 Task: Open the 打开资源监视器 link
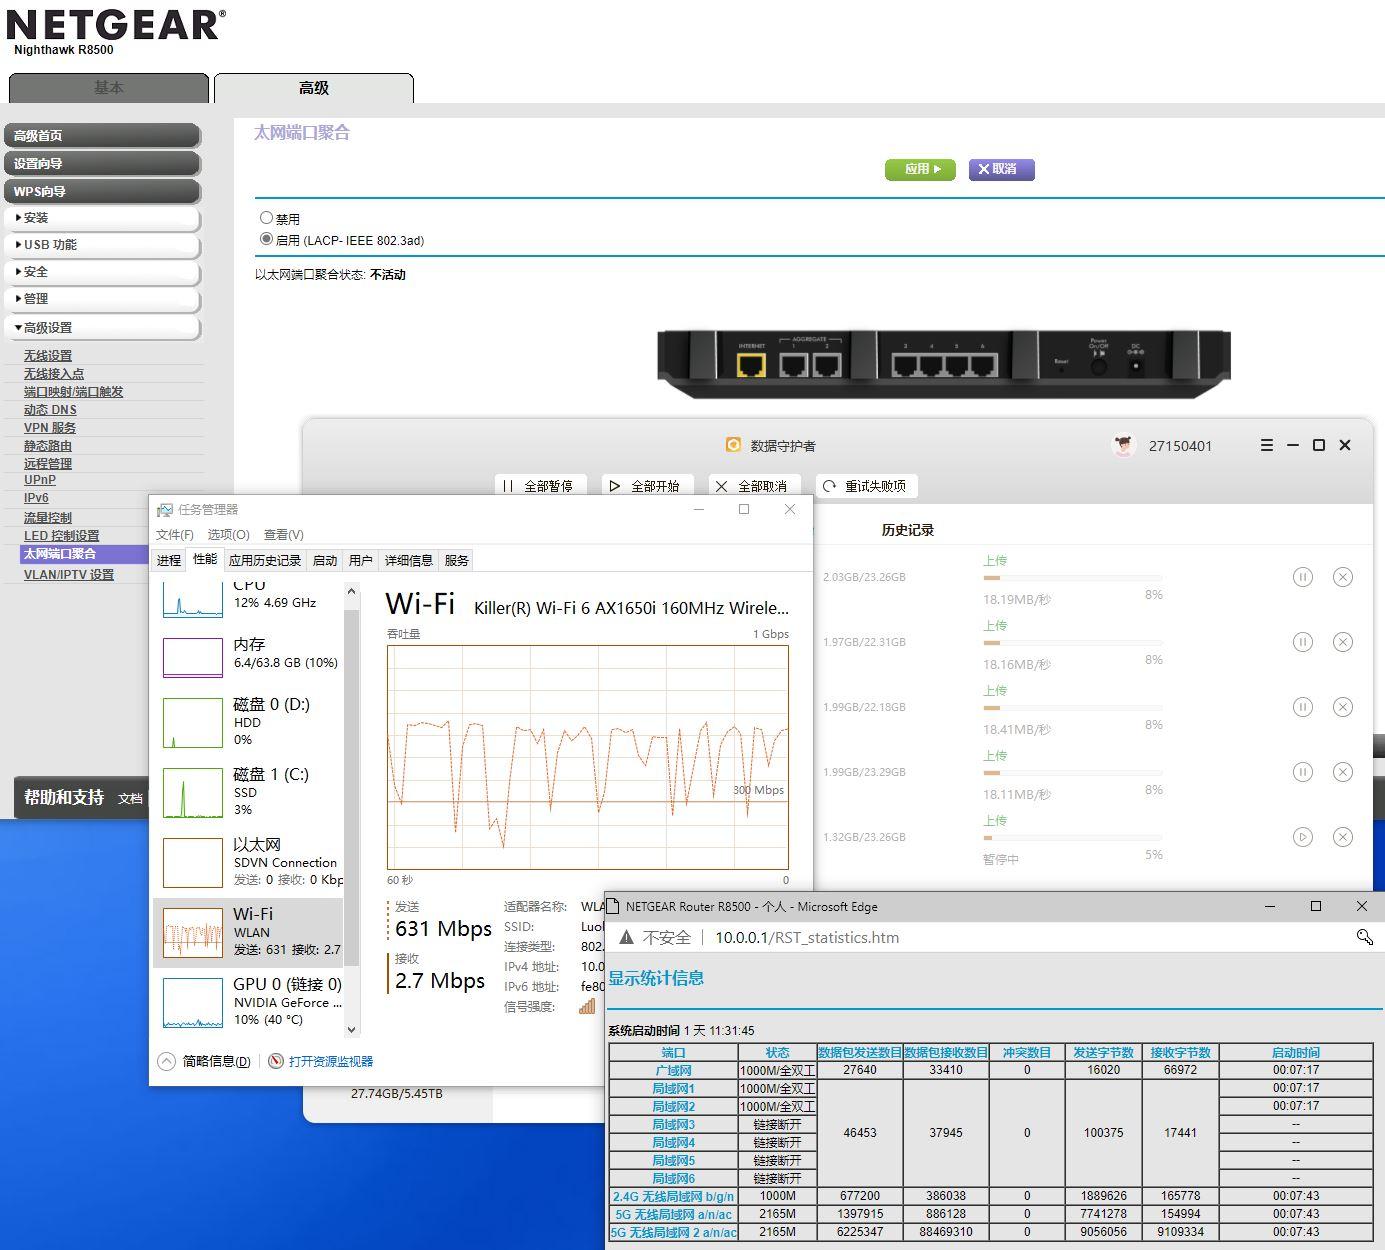331,1061
